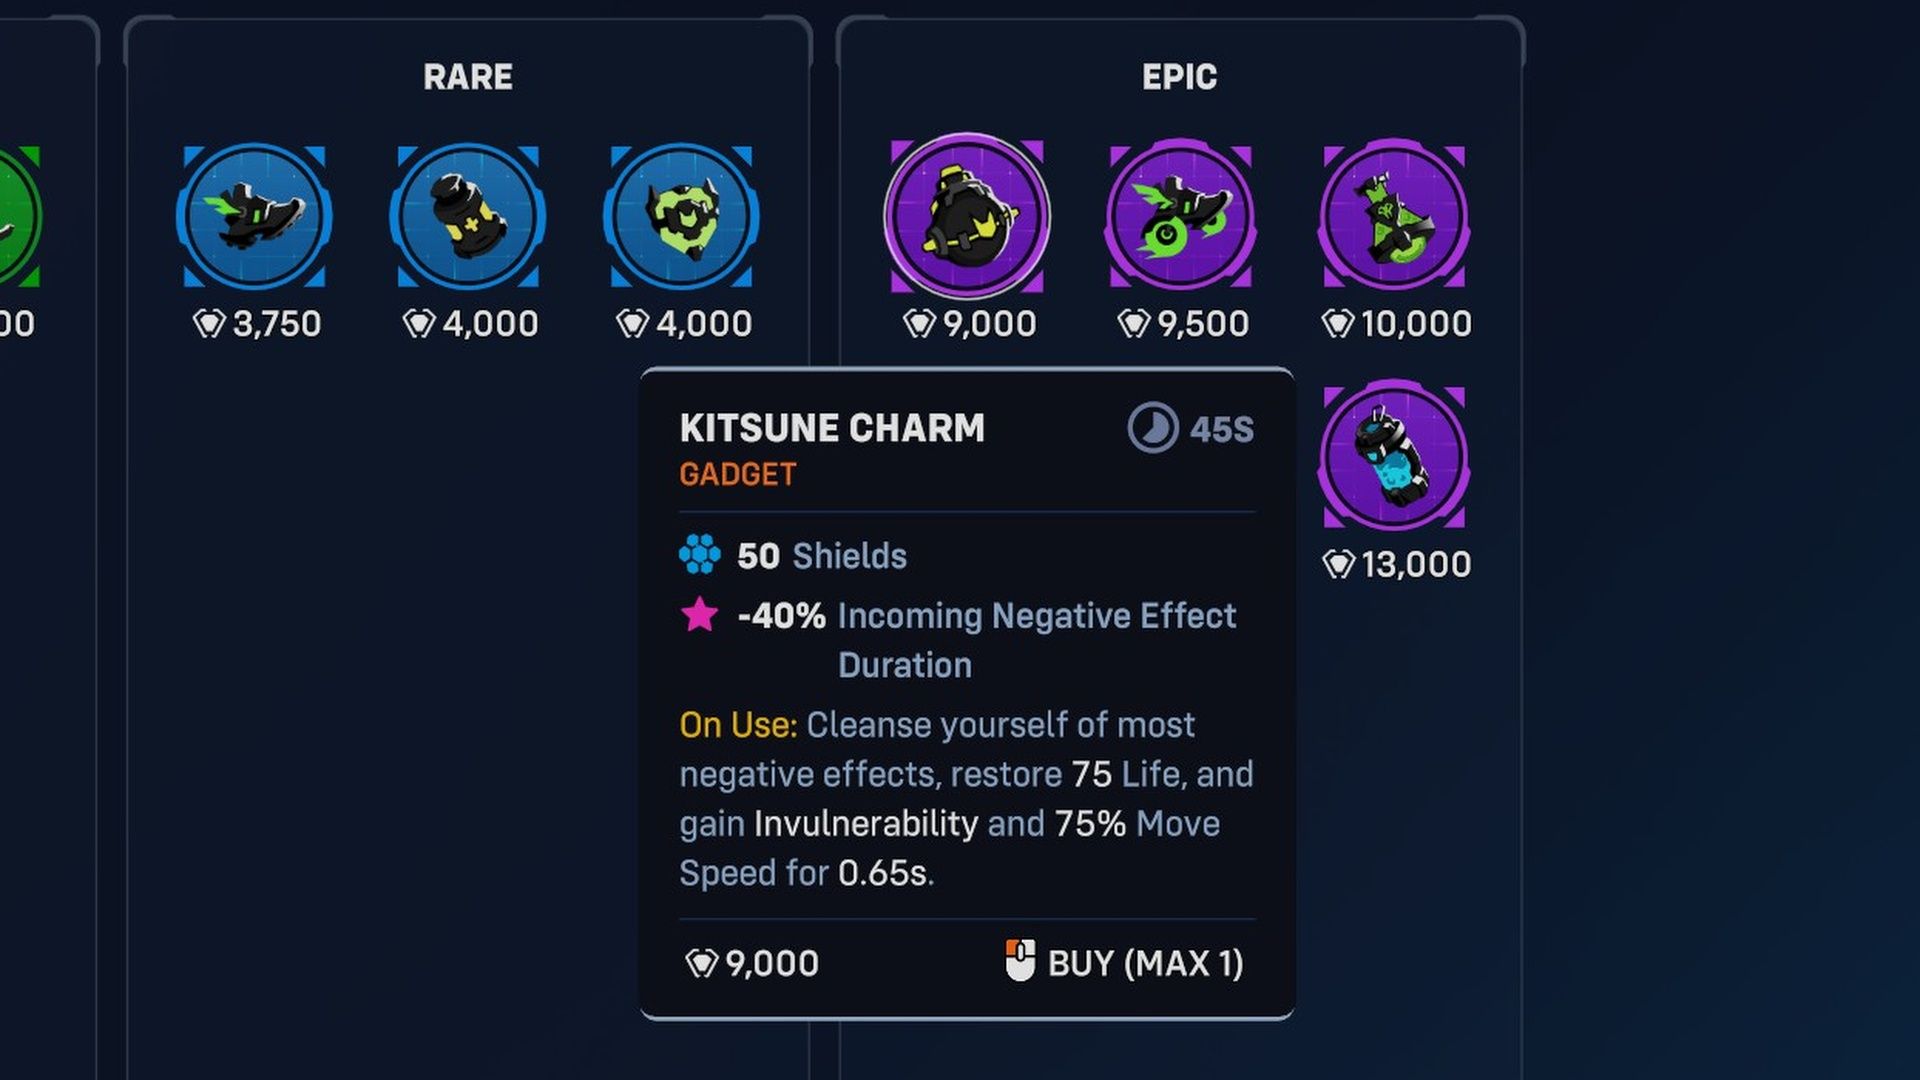Select the Epic boots item costing 9,500

(1180, 216)
